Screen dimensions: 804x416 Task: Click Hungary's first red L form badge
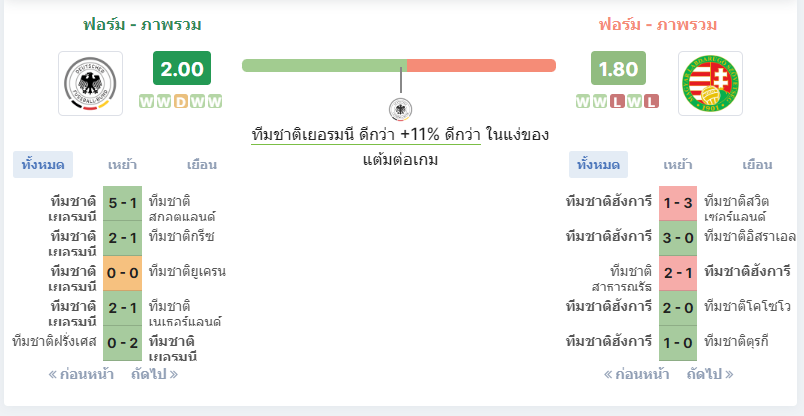coord(617,102)
